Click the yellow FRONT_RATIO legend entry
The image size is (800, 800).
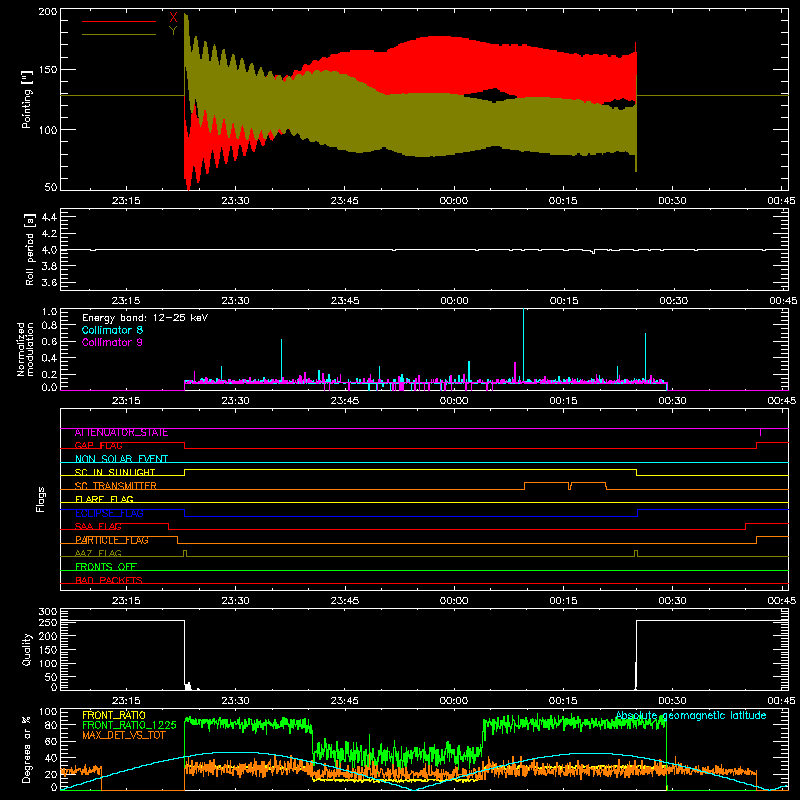coord(114,715)
